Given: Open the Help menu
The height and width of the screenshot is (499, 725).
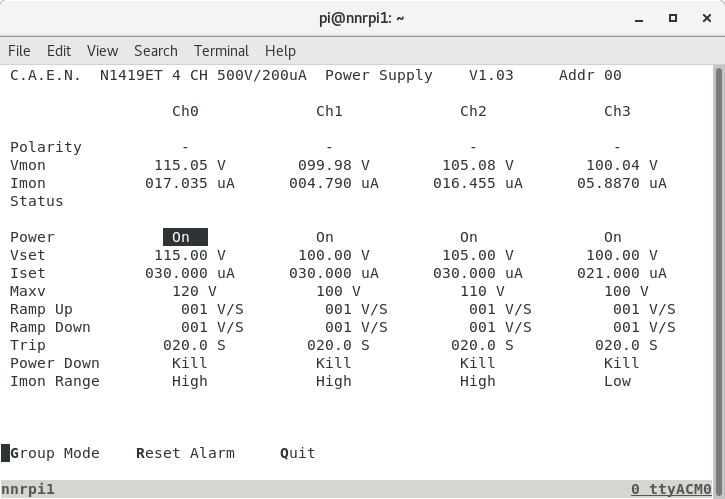Looking at the screenshot, I should click(280, 51).
